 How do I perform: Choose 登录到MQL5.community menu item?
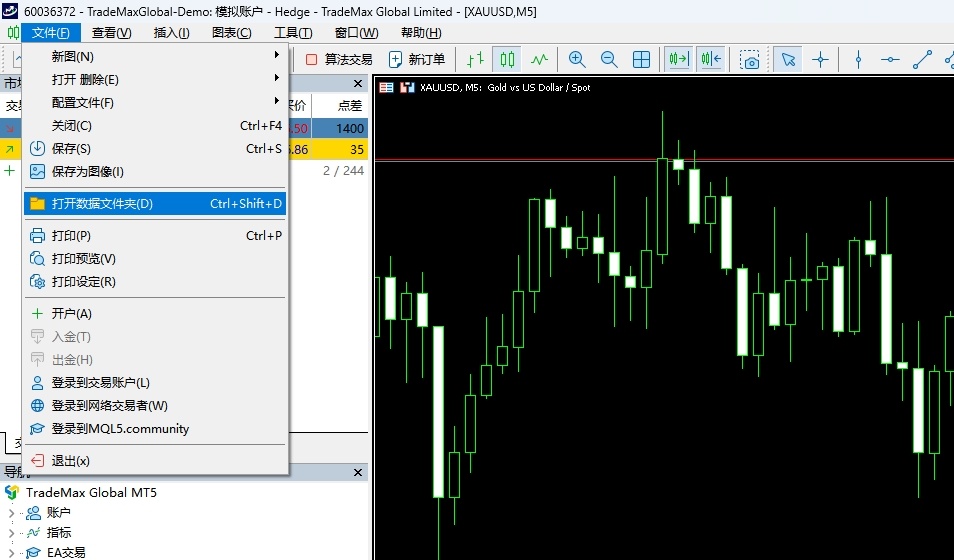pos(155,429)
